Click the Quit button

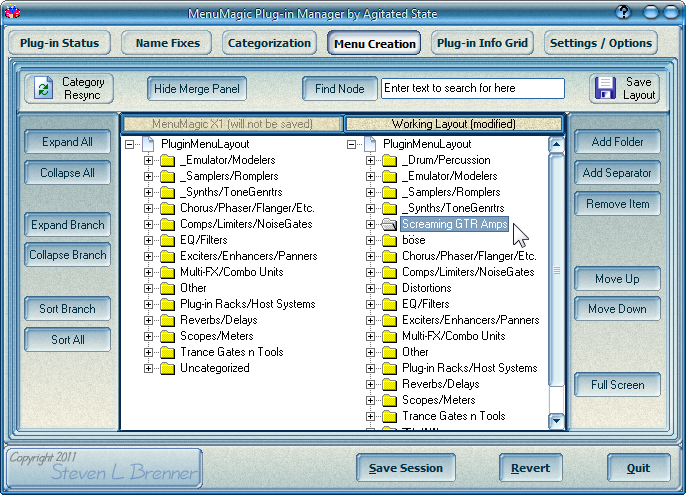click(638, 468)
